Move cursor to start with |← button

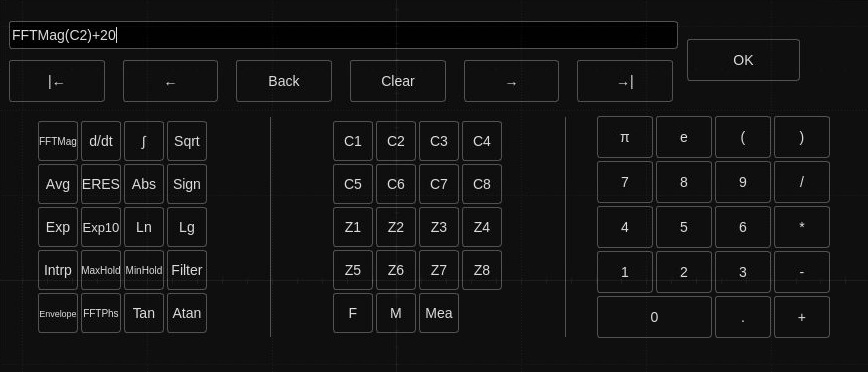tap(57, 81)
